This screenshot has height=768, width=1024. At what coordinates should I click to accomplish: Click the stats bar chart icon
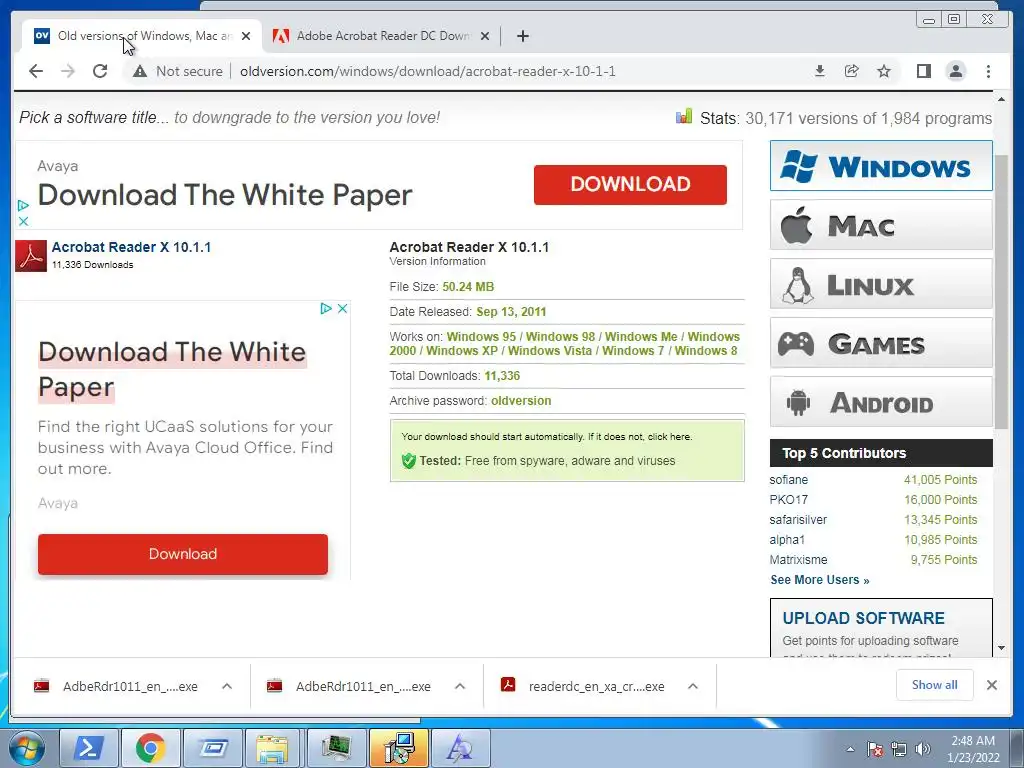[684, 116]
